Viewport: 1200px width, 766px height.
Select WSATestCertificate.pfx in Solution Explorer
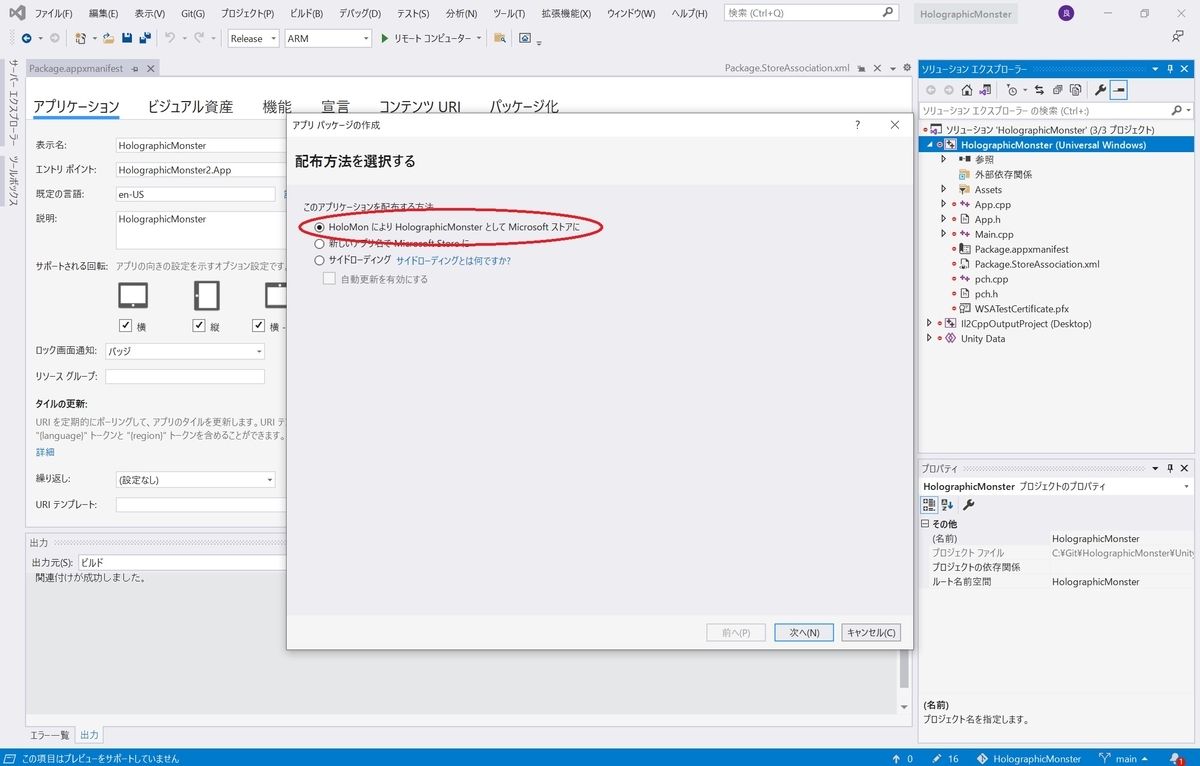pos(1021,309)
